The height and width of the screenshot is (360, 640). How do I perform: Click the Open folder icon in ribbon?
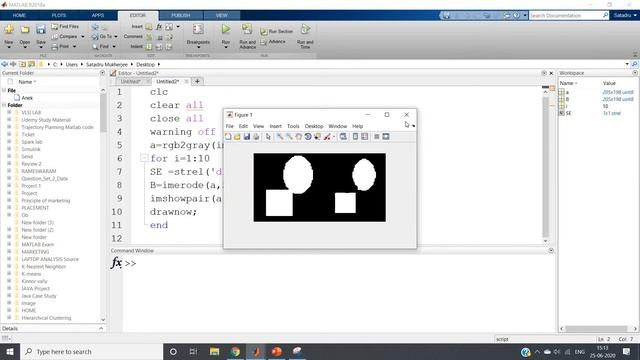(x=25, y=30)
